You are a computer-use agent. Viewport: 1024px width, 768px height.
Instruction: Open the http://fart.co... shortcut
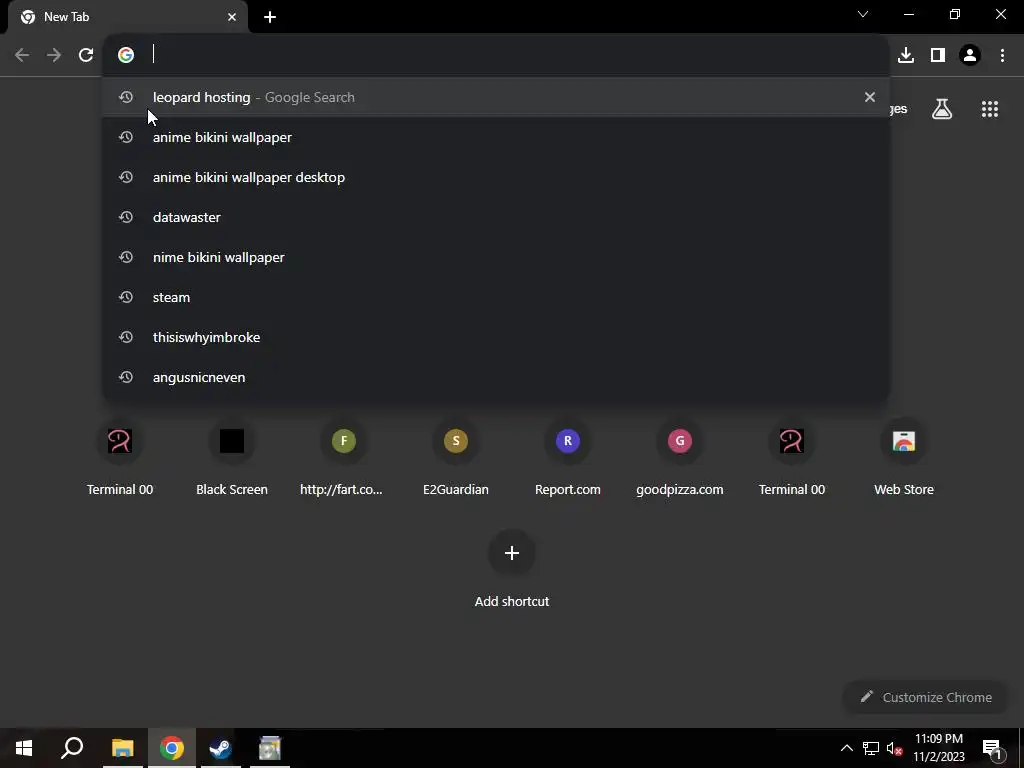(x=344, y=458)
